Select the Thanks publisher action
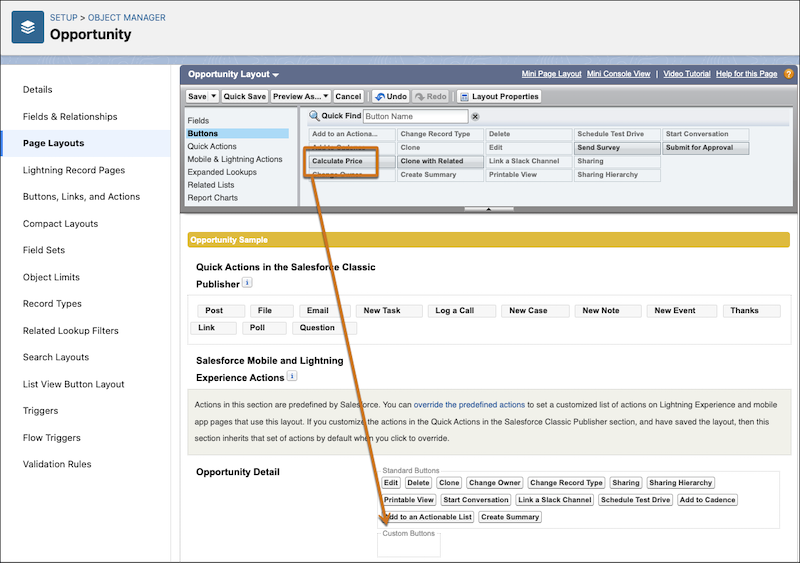This screenshot has height=563, width=800. pos(752,311)
